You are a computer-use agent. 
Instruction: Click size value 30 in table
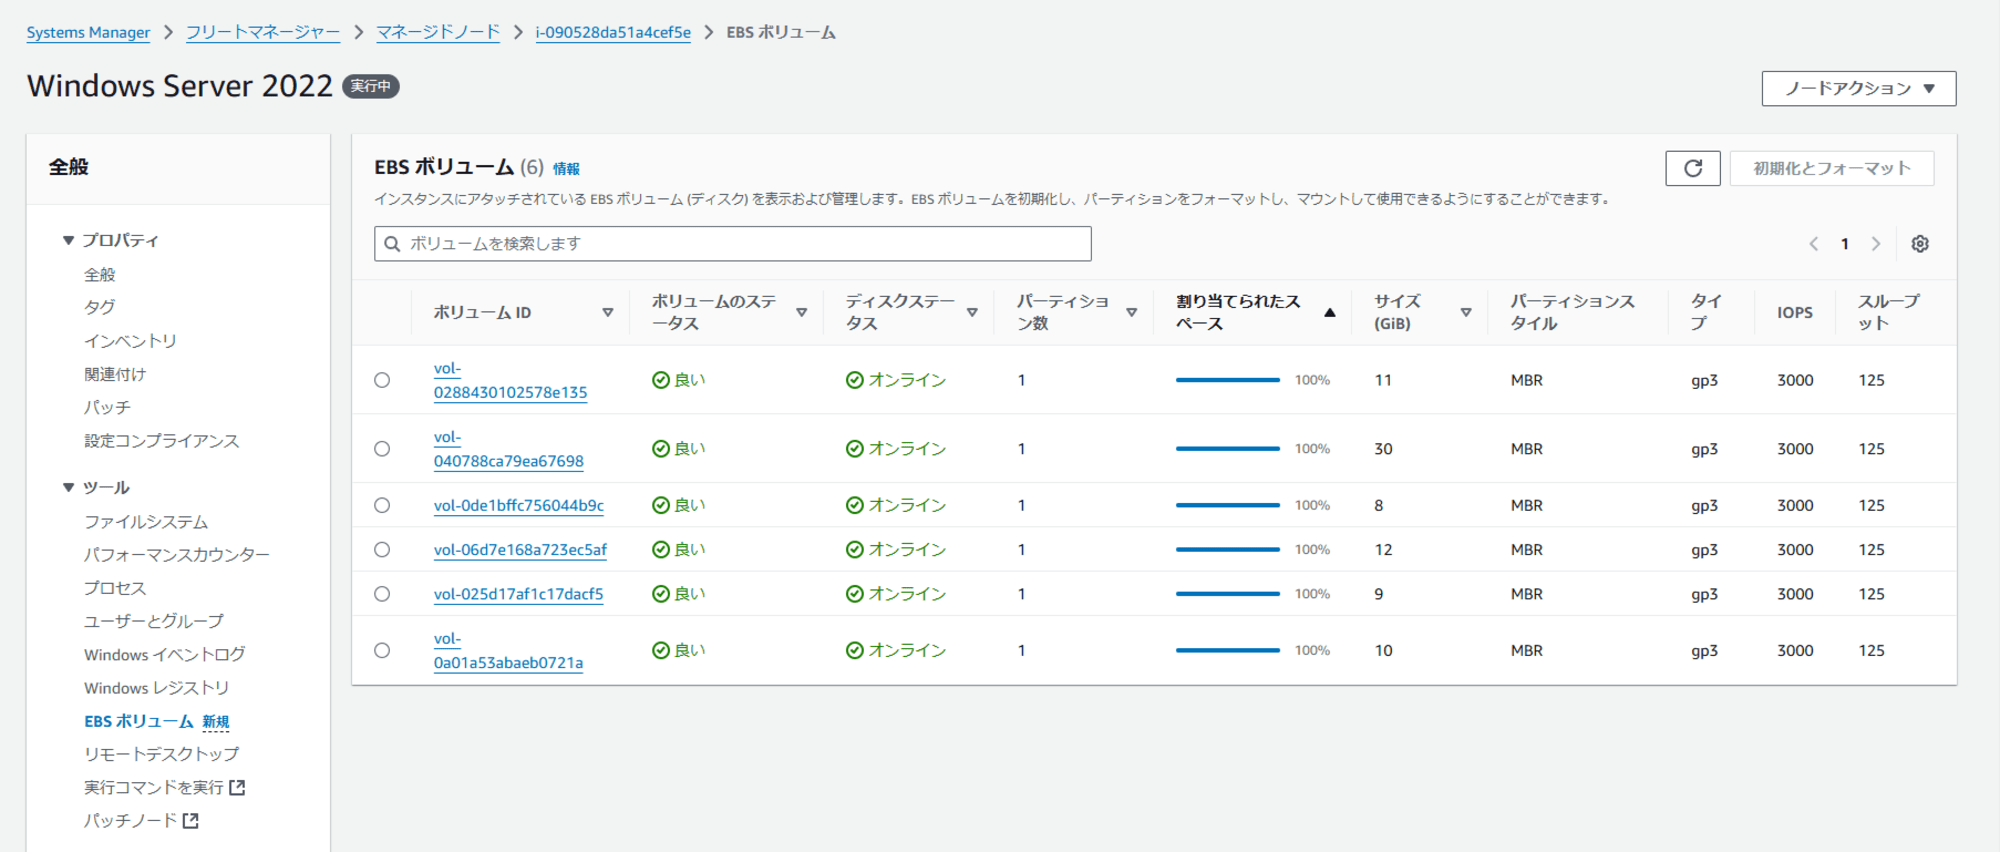(x=1383, y=449)
